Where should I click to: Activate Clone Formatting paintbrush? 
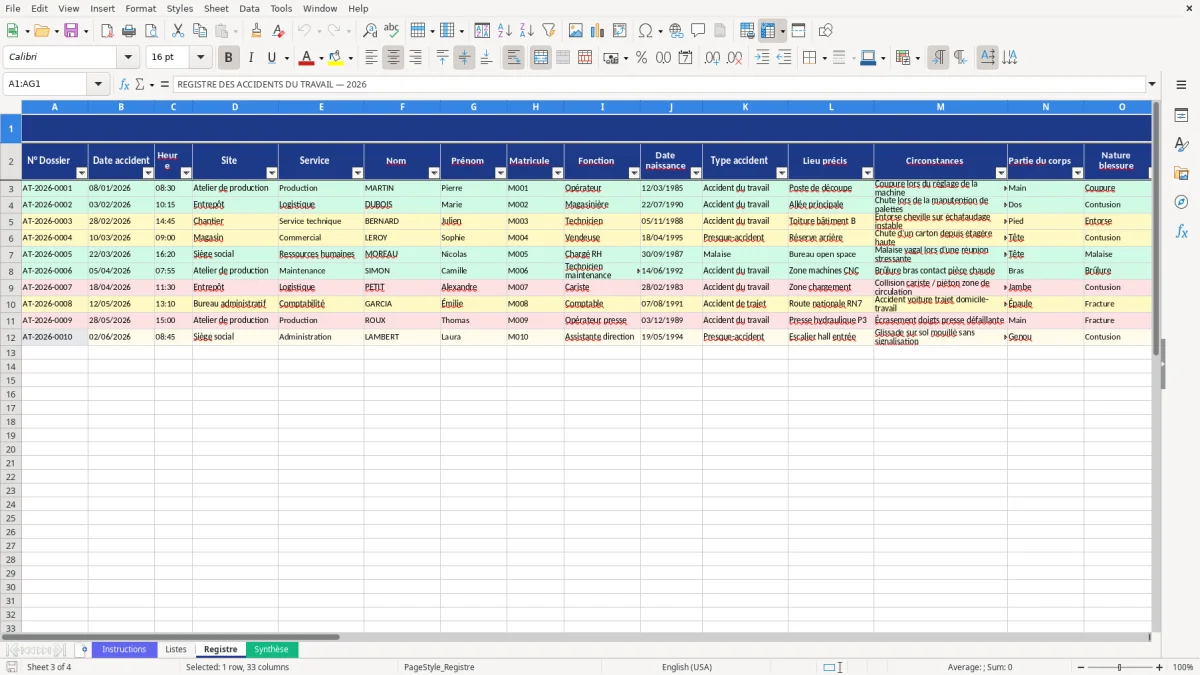coord(256,31)
